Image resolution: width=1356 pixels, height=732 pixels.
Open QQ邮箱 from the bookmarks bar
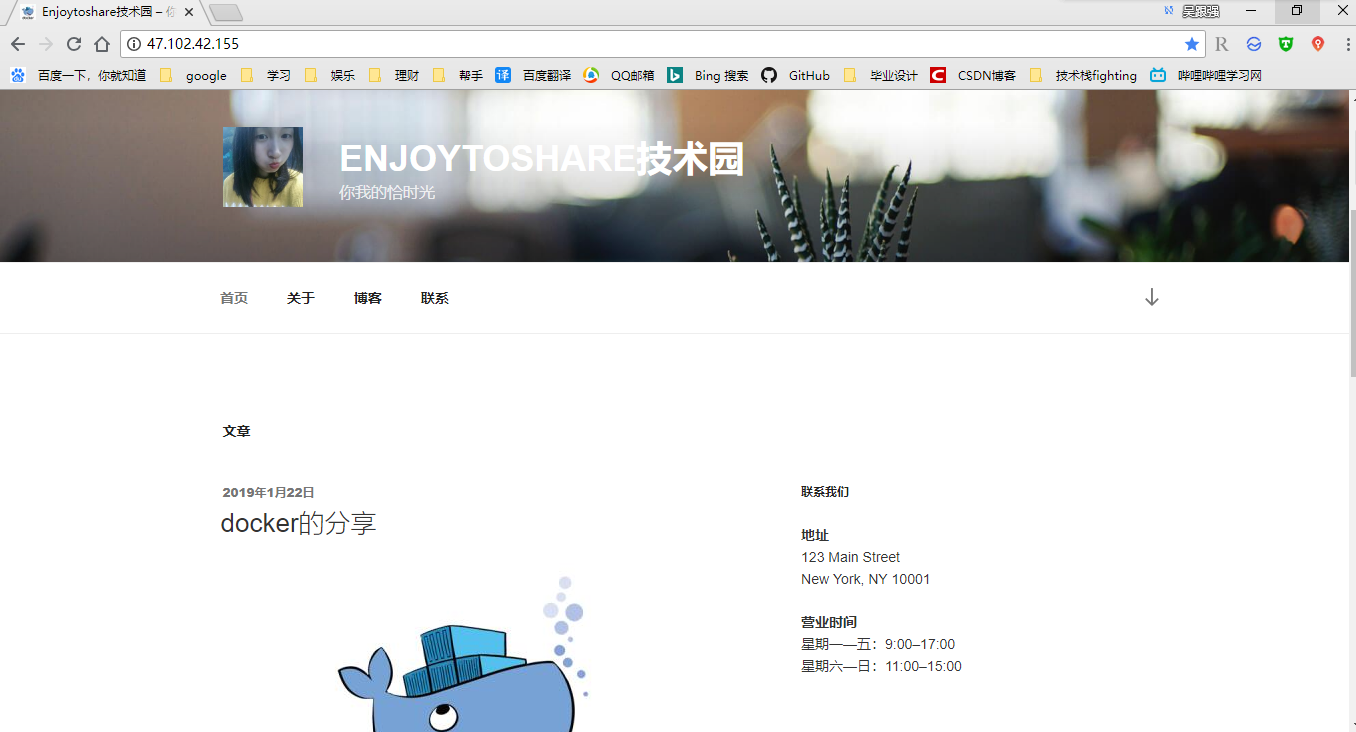pos(630,75)
